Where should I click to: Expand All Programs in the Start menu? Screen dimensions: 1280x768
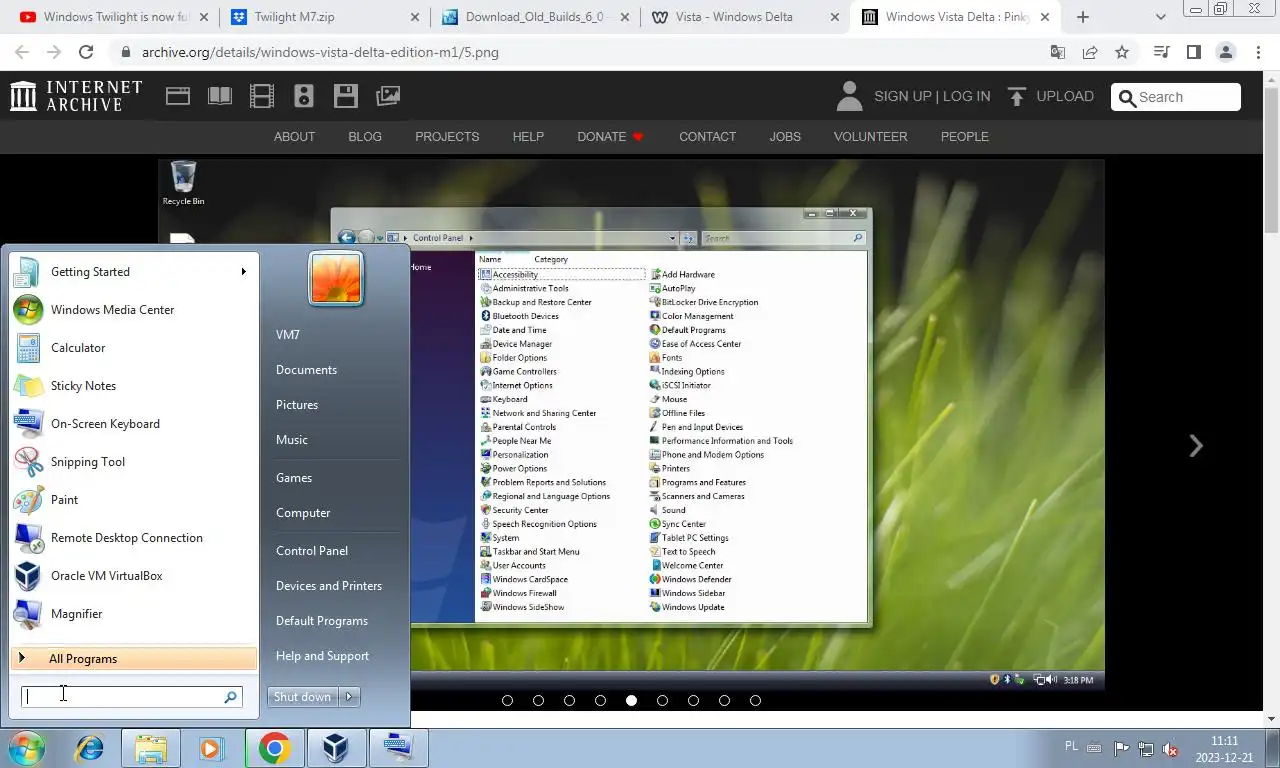tap(134, 659)
